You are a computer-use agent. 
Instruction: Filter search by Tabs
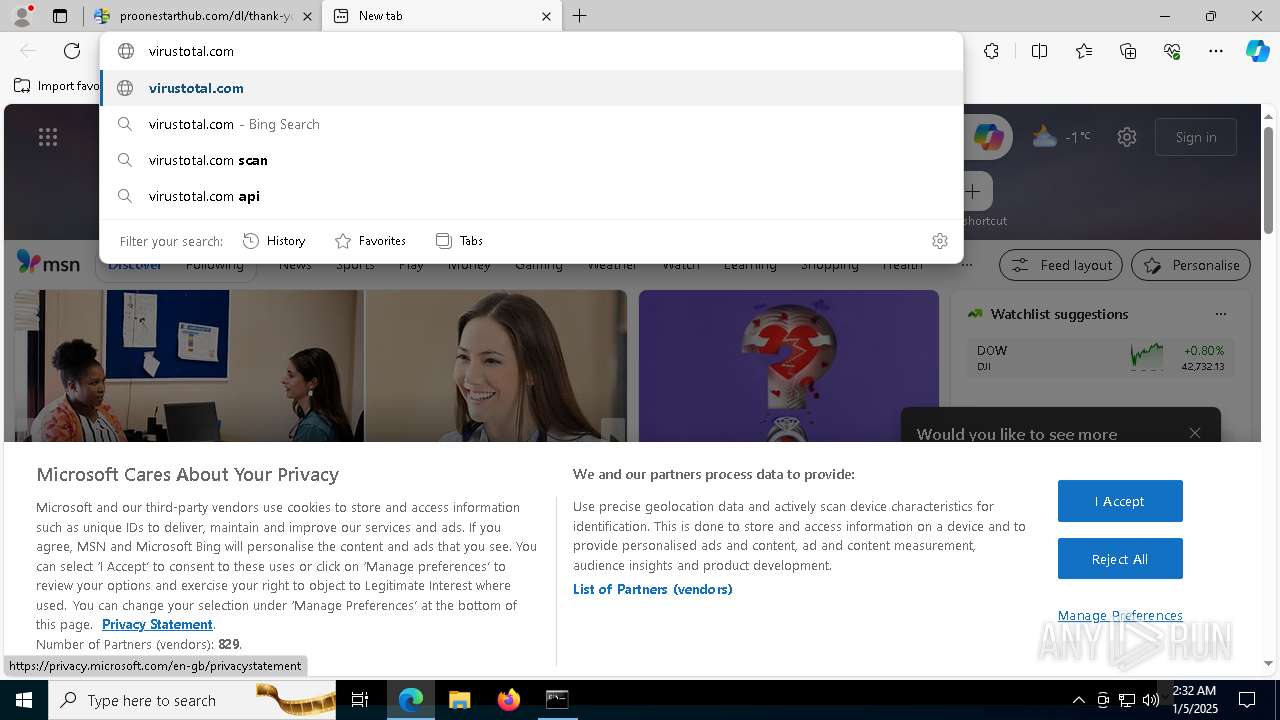[x=459, y=241]
